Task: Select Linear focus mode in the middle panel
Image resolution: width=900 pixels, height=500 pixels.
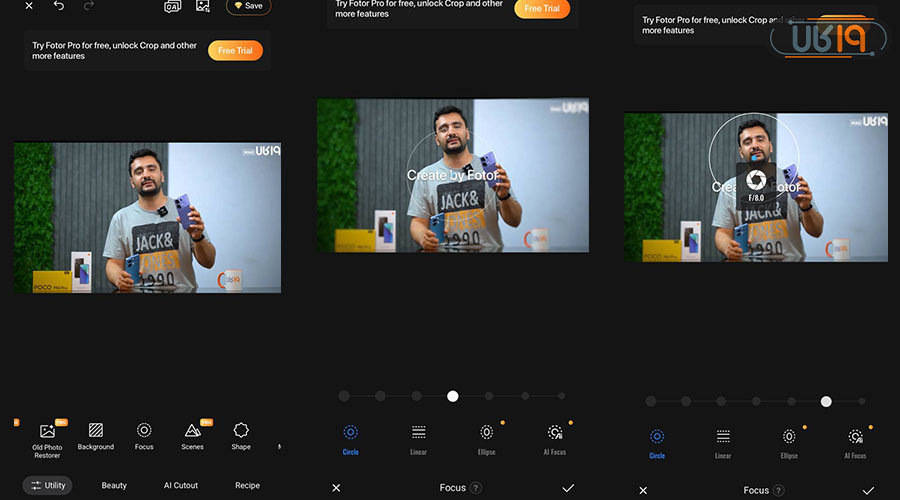Action: pos(419,438)
